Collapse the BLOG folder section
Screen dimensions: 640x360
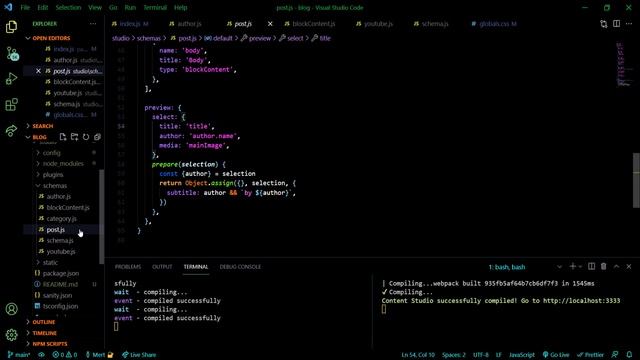(x=39, y=137)
